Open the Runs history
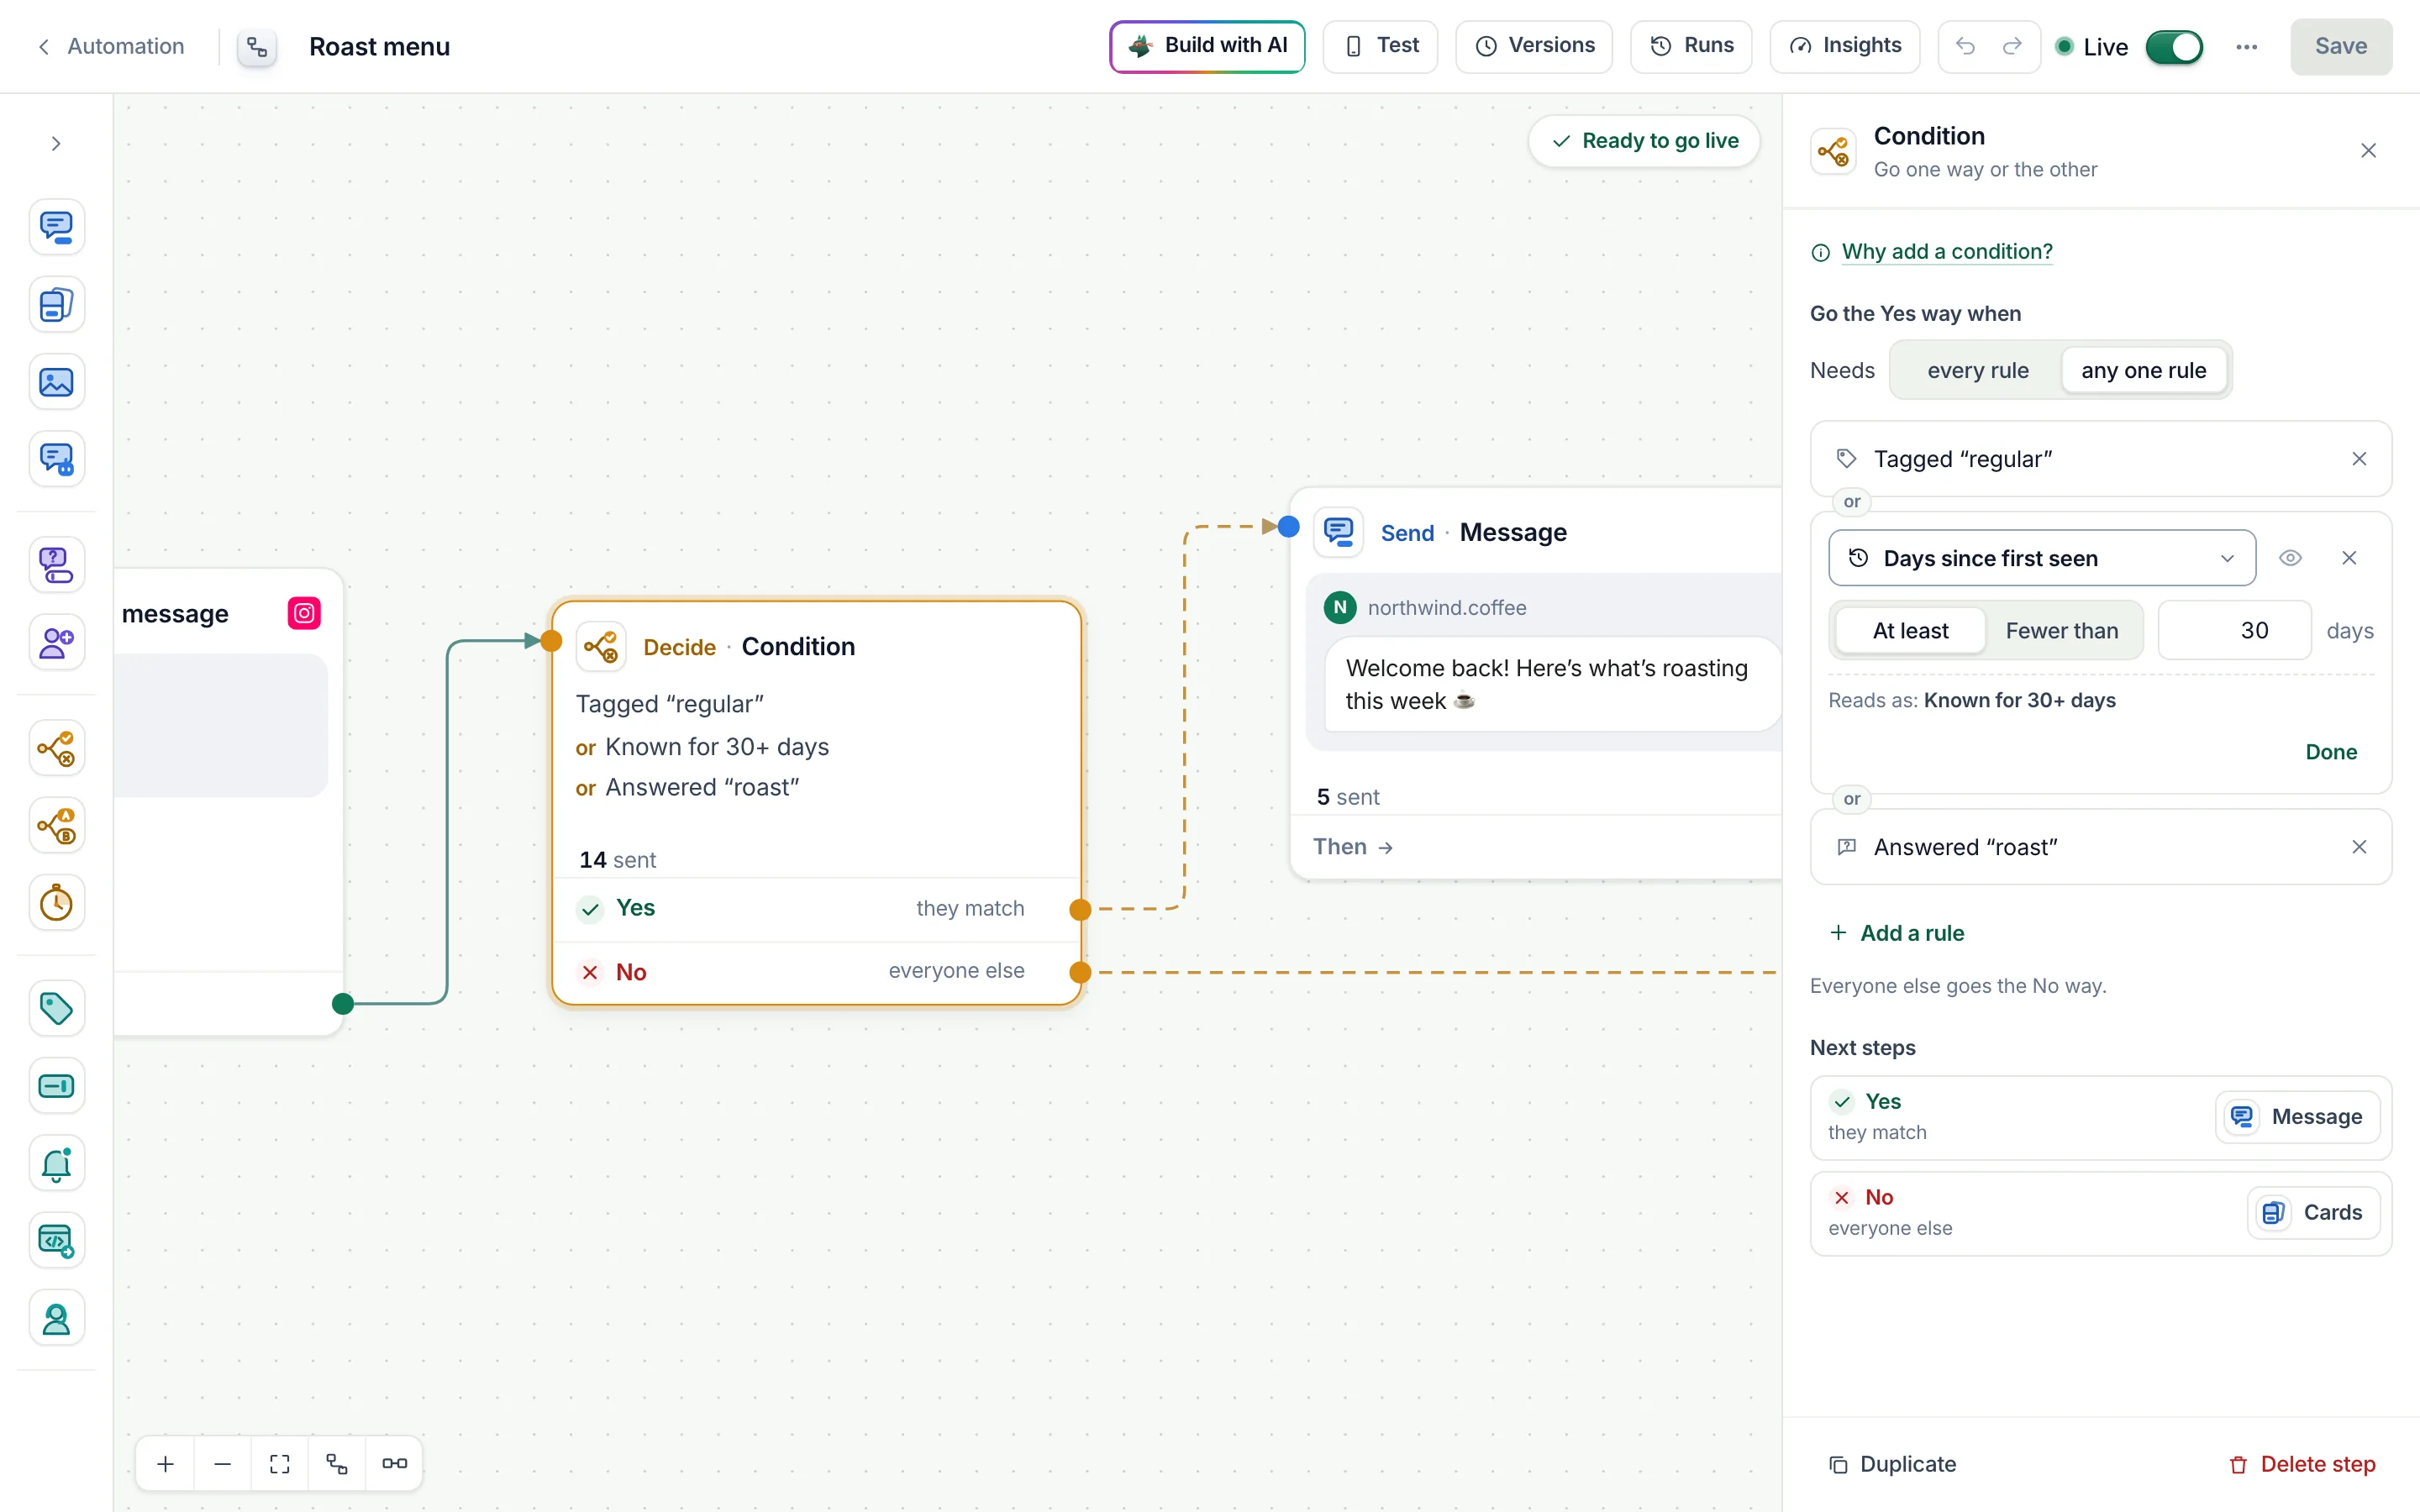 click(1691, 46)
